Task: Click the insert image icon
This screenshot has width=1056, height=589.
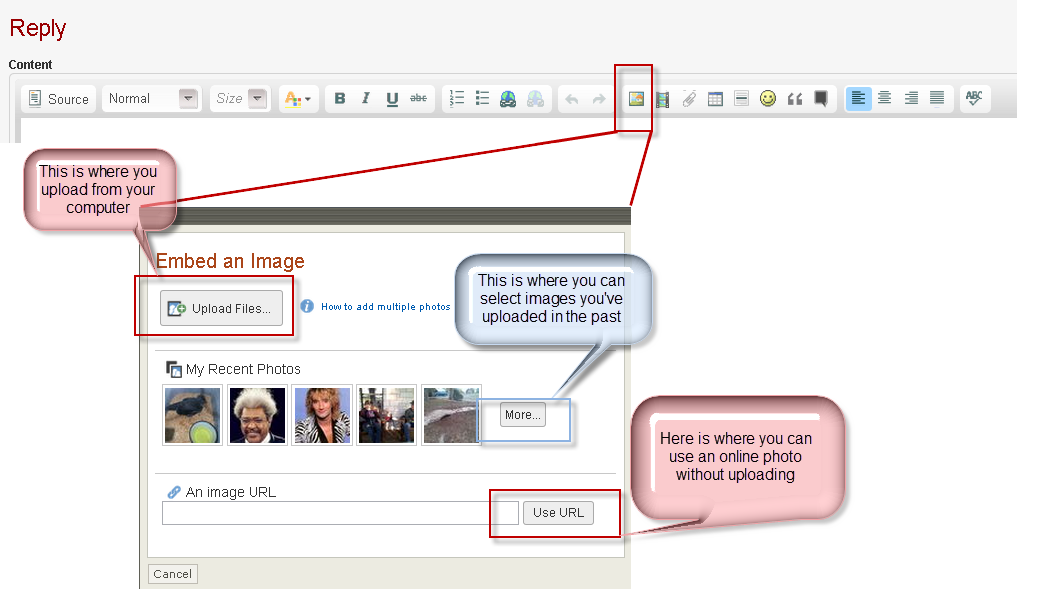Action: [x=635, y=99]
